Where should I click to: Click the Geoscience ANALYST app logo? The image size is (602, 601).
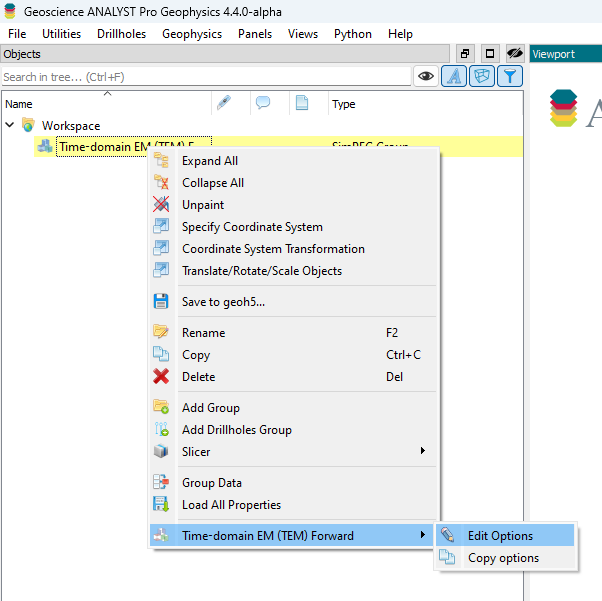pos(10,11)
